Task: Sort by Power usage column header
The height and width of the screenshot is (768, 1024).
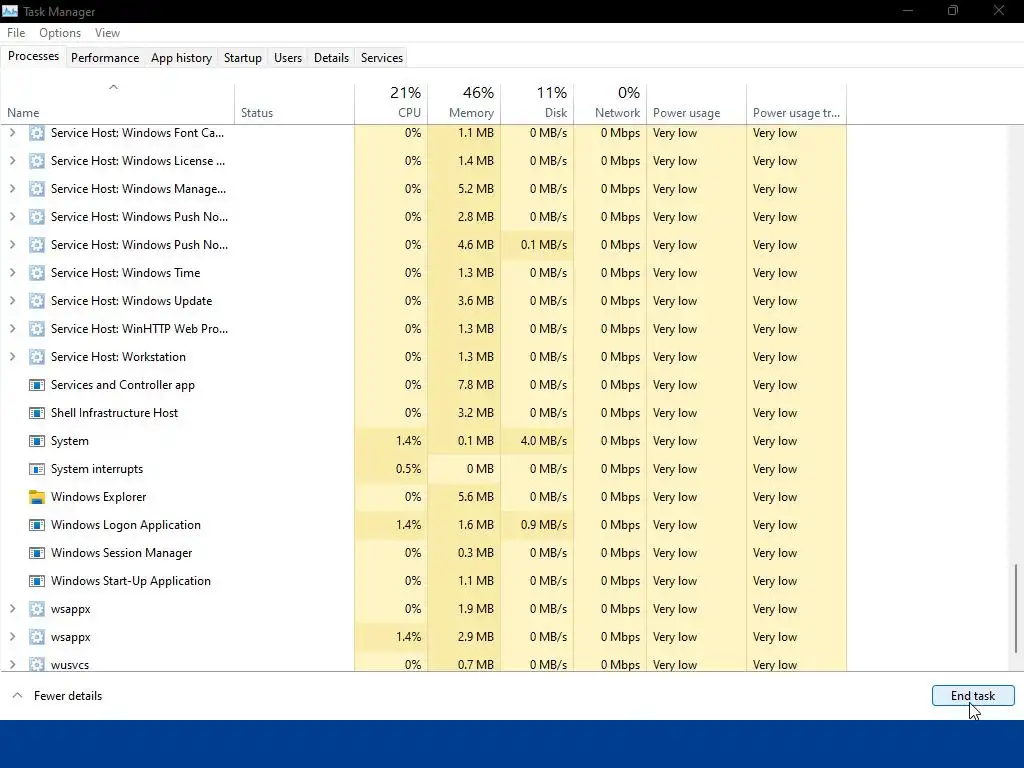Action: (x=697, y=103)
